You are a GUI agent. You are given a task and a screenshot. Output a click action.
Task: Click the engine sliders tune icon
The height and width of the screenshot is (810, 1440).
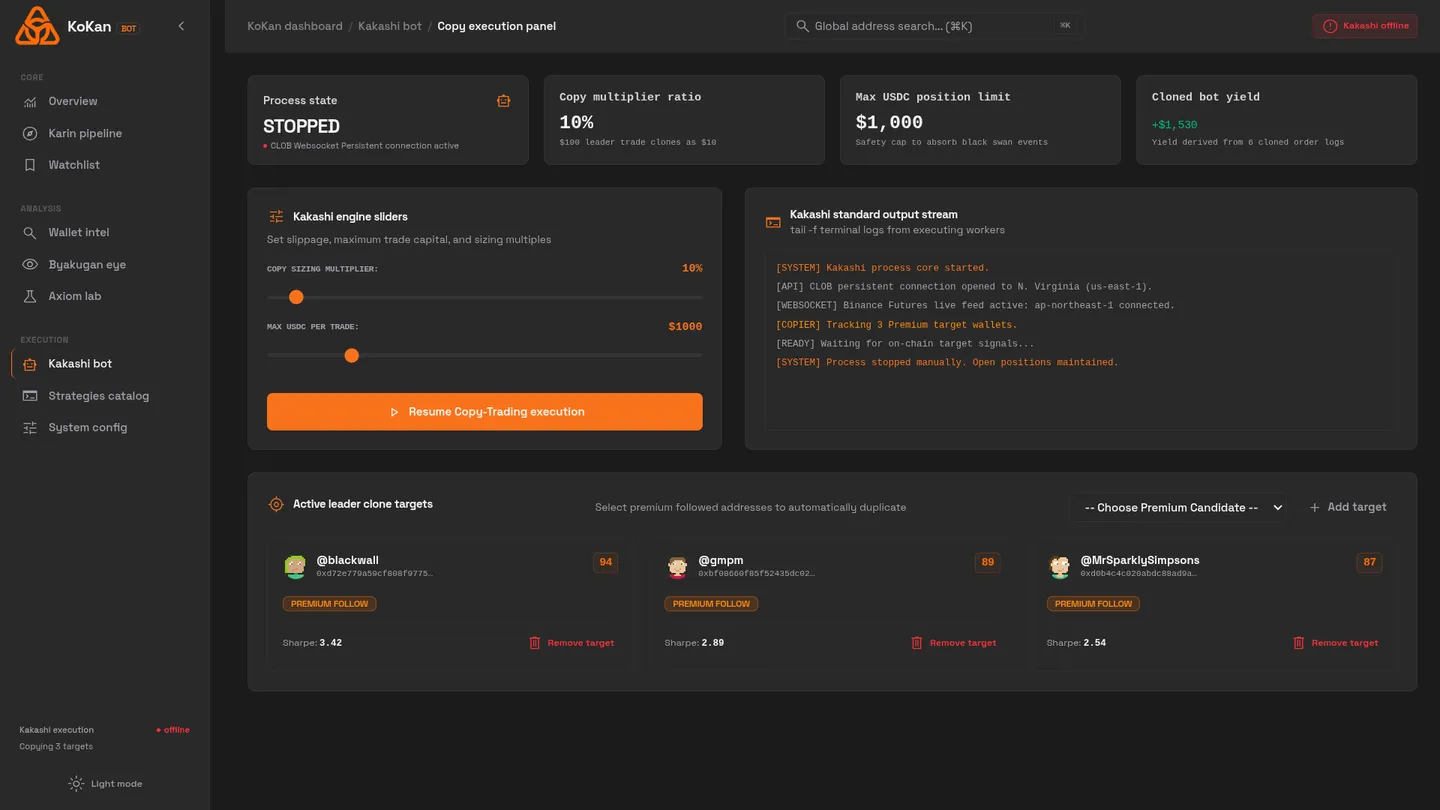(276, 216)
